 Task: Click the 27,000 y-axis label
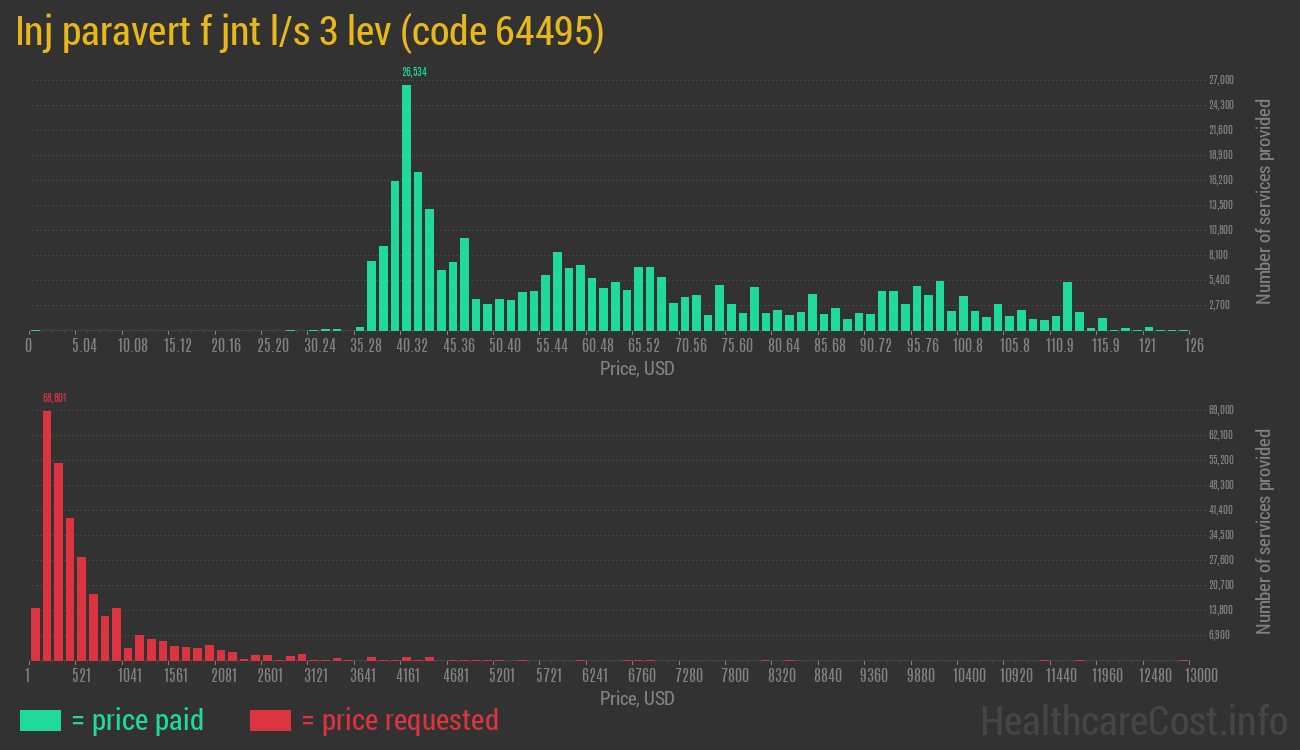pos(1221,80)
